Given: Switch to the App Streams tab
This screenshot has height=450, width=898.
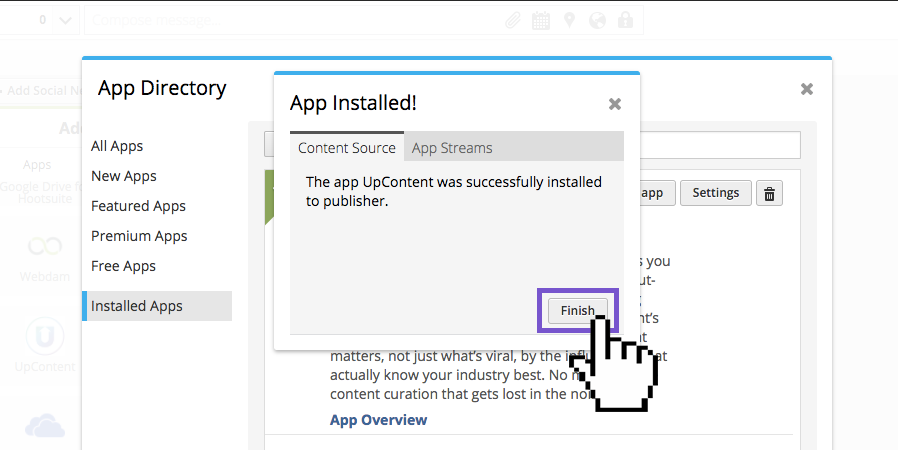Looking at the screenshot, I should pyautogui.click(x=452, y=148).
